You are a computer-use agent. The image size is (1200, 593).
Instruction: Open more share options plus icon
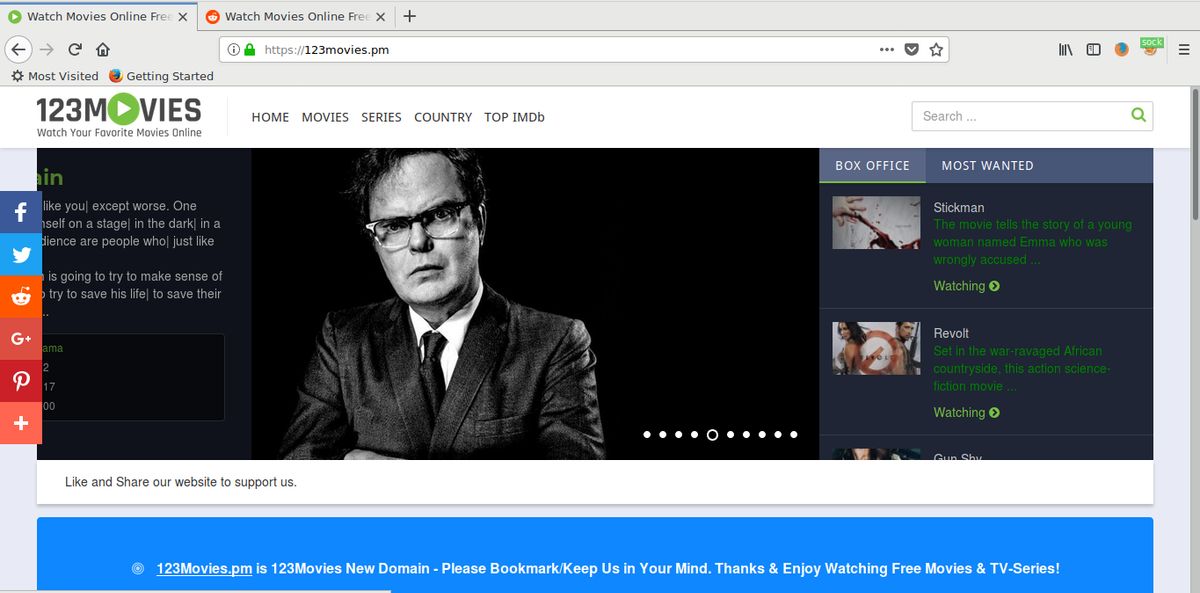point(21,423)
